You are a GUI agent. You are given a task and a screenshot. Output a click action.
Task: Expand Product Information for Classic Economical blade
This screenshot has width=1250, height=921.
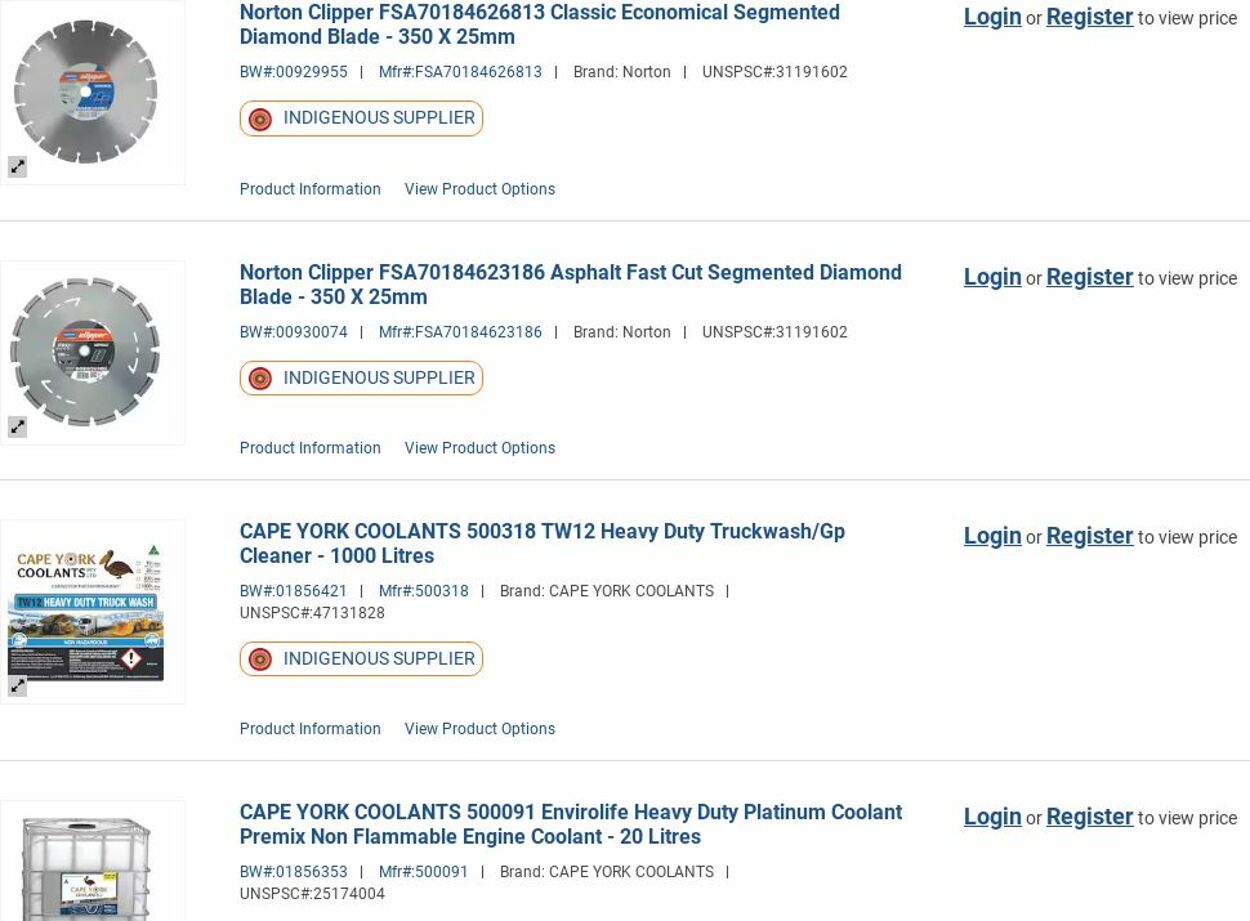point(310,189)
